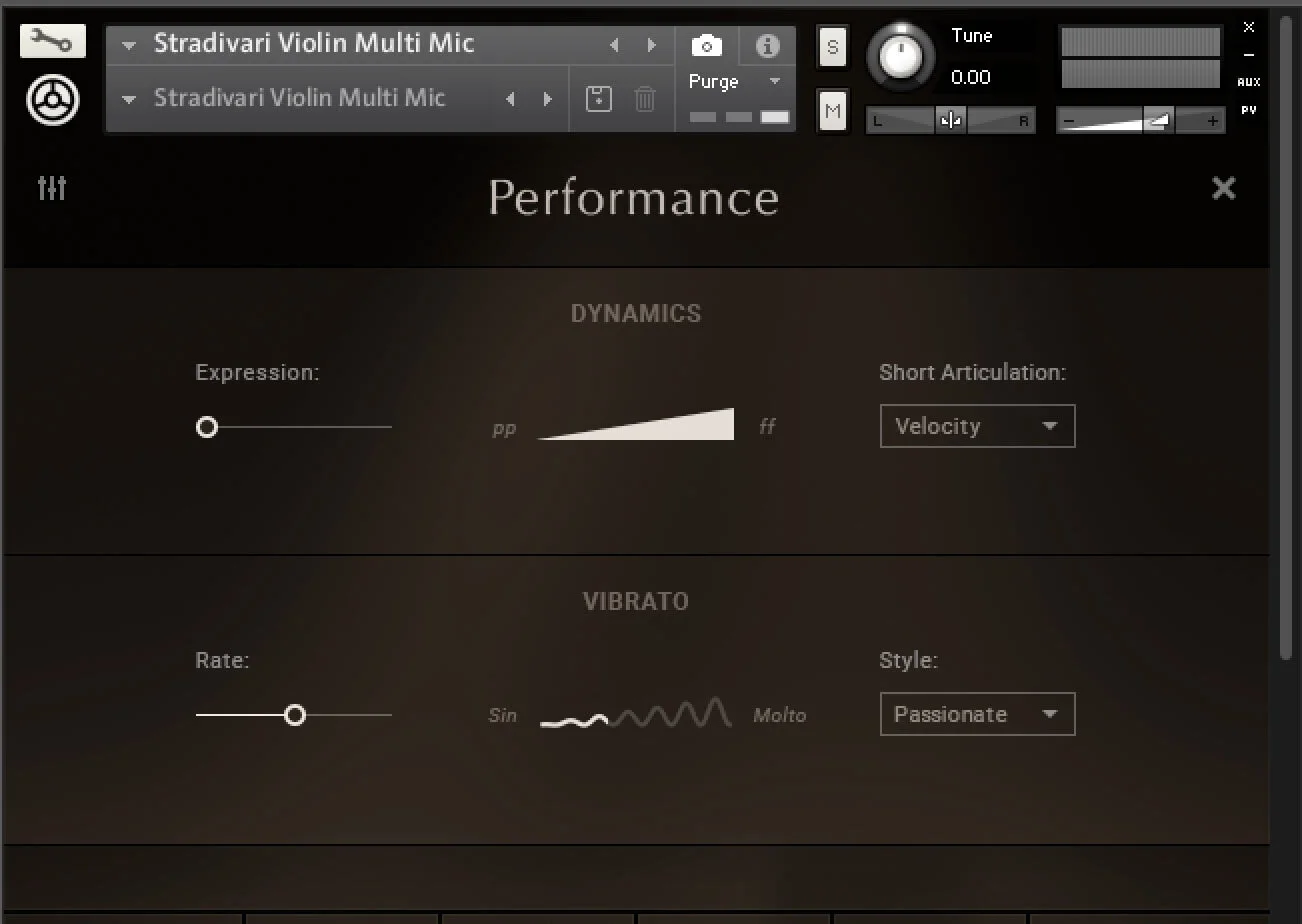The height and width of the screenshot is (924, 1302).
Task: Go to previous instrument with top-row left arrow
Action: tap(614, 45)
